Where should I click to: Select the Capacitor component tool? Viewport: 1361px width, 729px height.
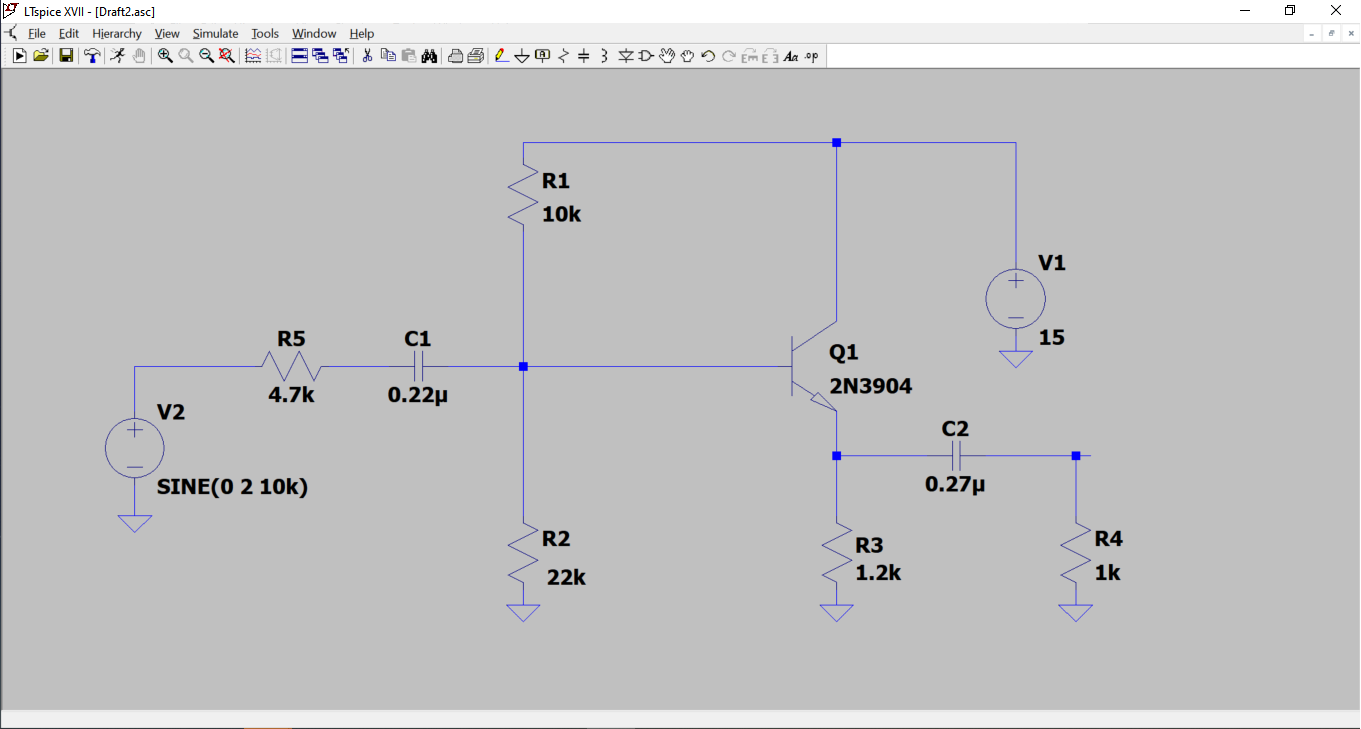[x=581, y=55]
